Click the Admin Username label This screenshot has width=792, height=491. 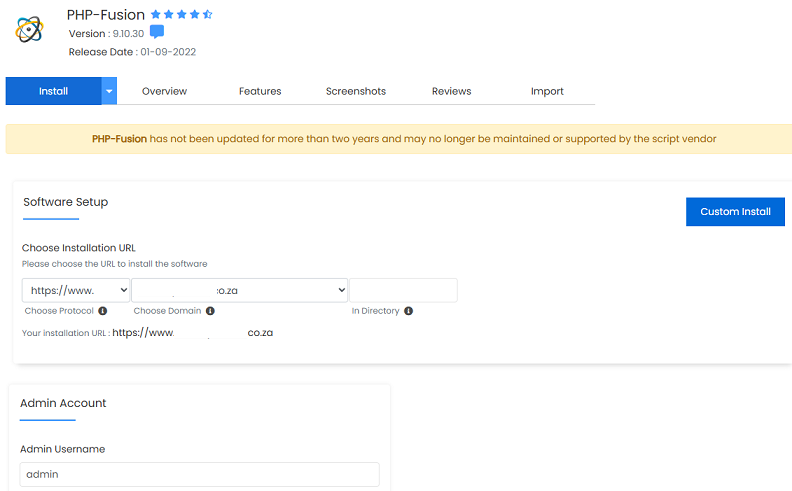[x=63, y=449]
